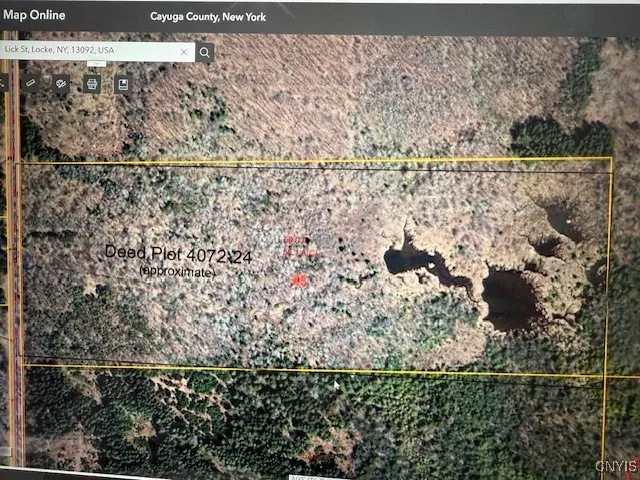Click the Deed Plot 4072x24 label
640x480 pixels.
(178, 256)
